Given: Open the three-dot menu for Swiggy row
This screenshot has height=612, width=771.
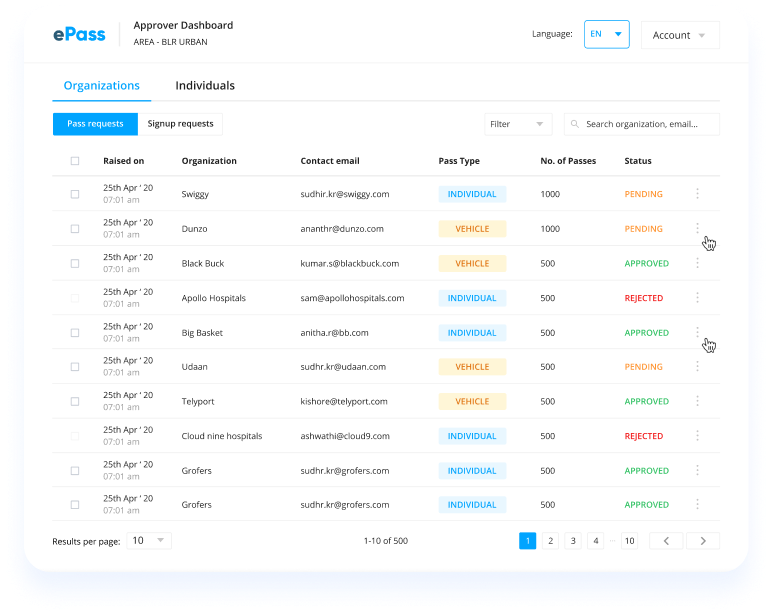Looking at the screenshot, I should click(x=697, y=194).
